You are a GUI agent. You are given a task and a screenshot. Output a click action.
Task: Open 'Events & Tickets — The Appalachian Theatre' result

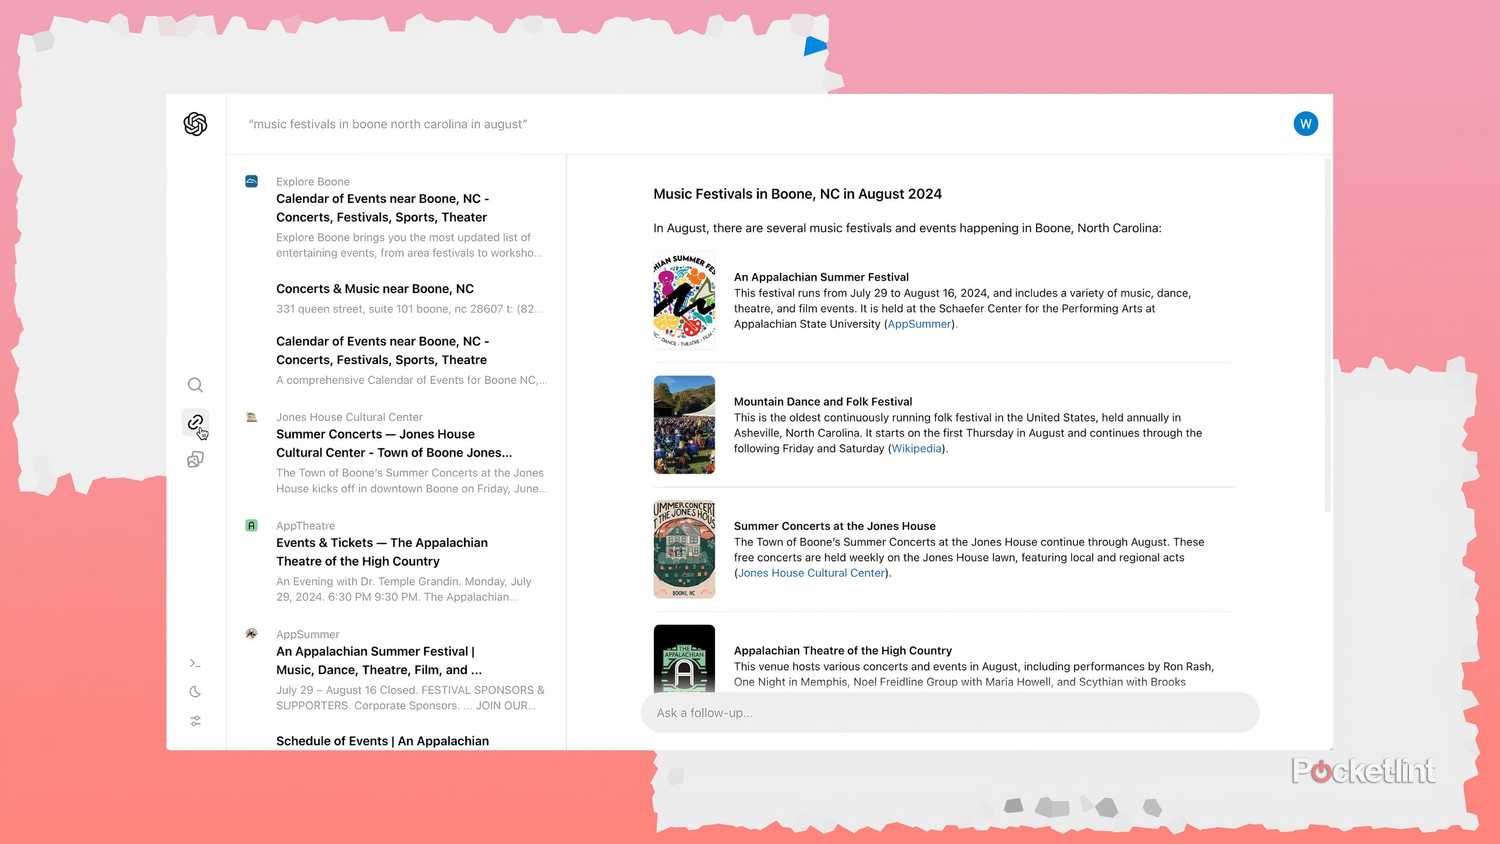(x=382, y=552)
